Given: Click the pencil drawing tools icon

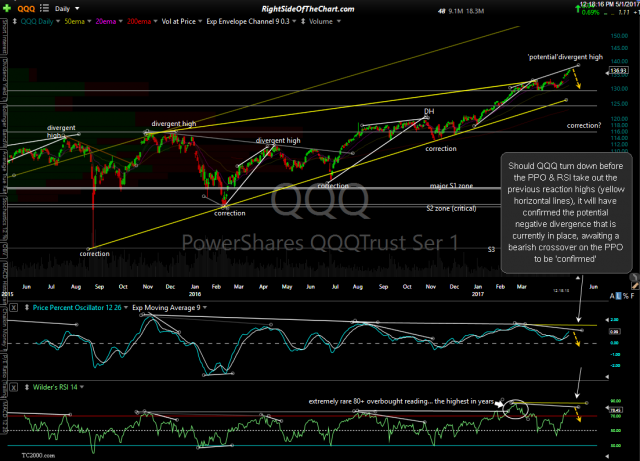Looking at the screenshot, I should point(634,285).
